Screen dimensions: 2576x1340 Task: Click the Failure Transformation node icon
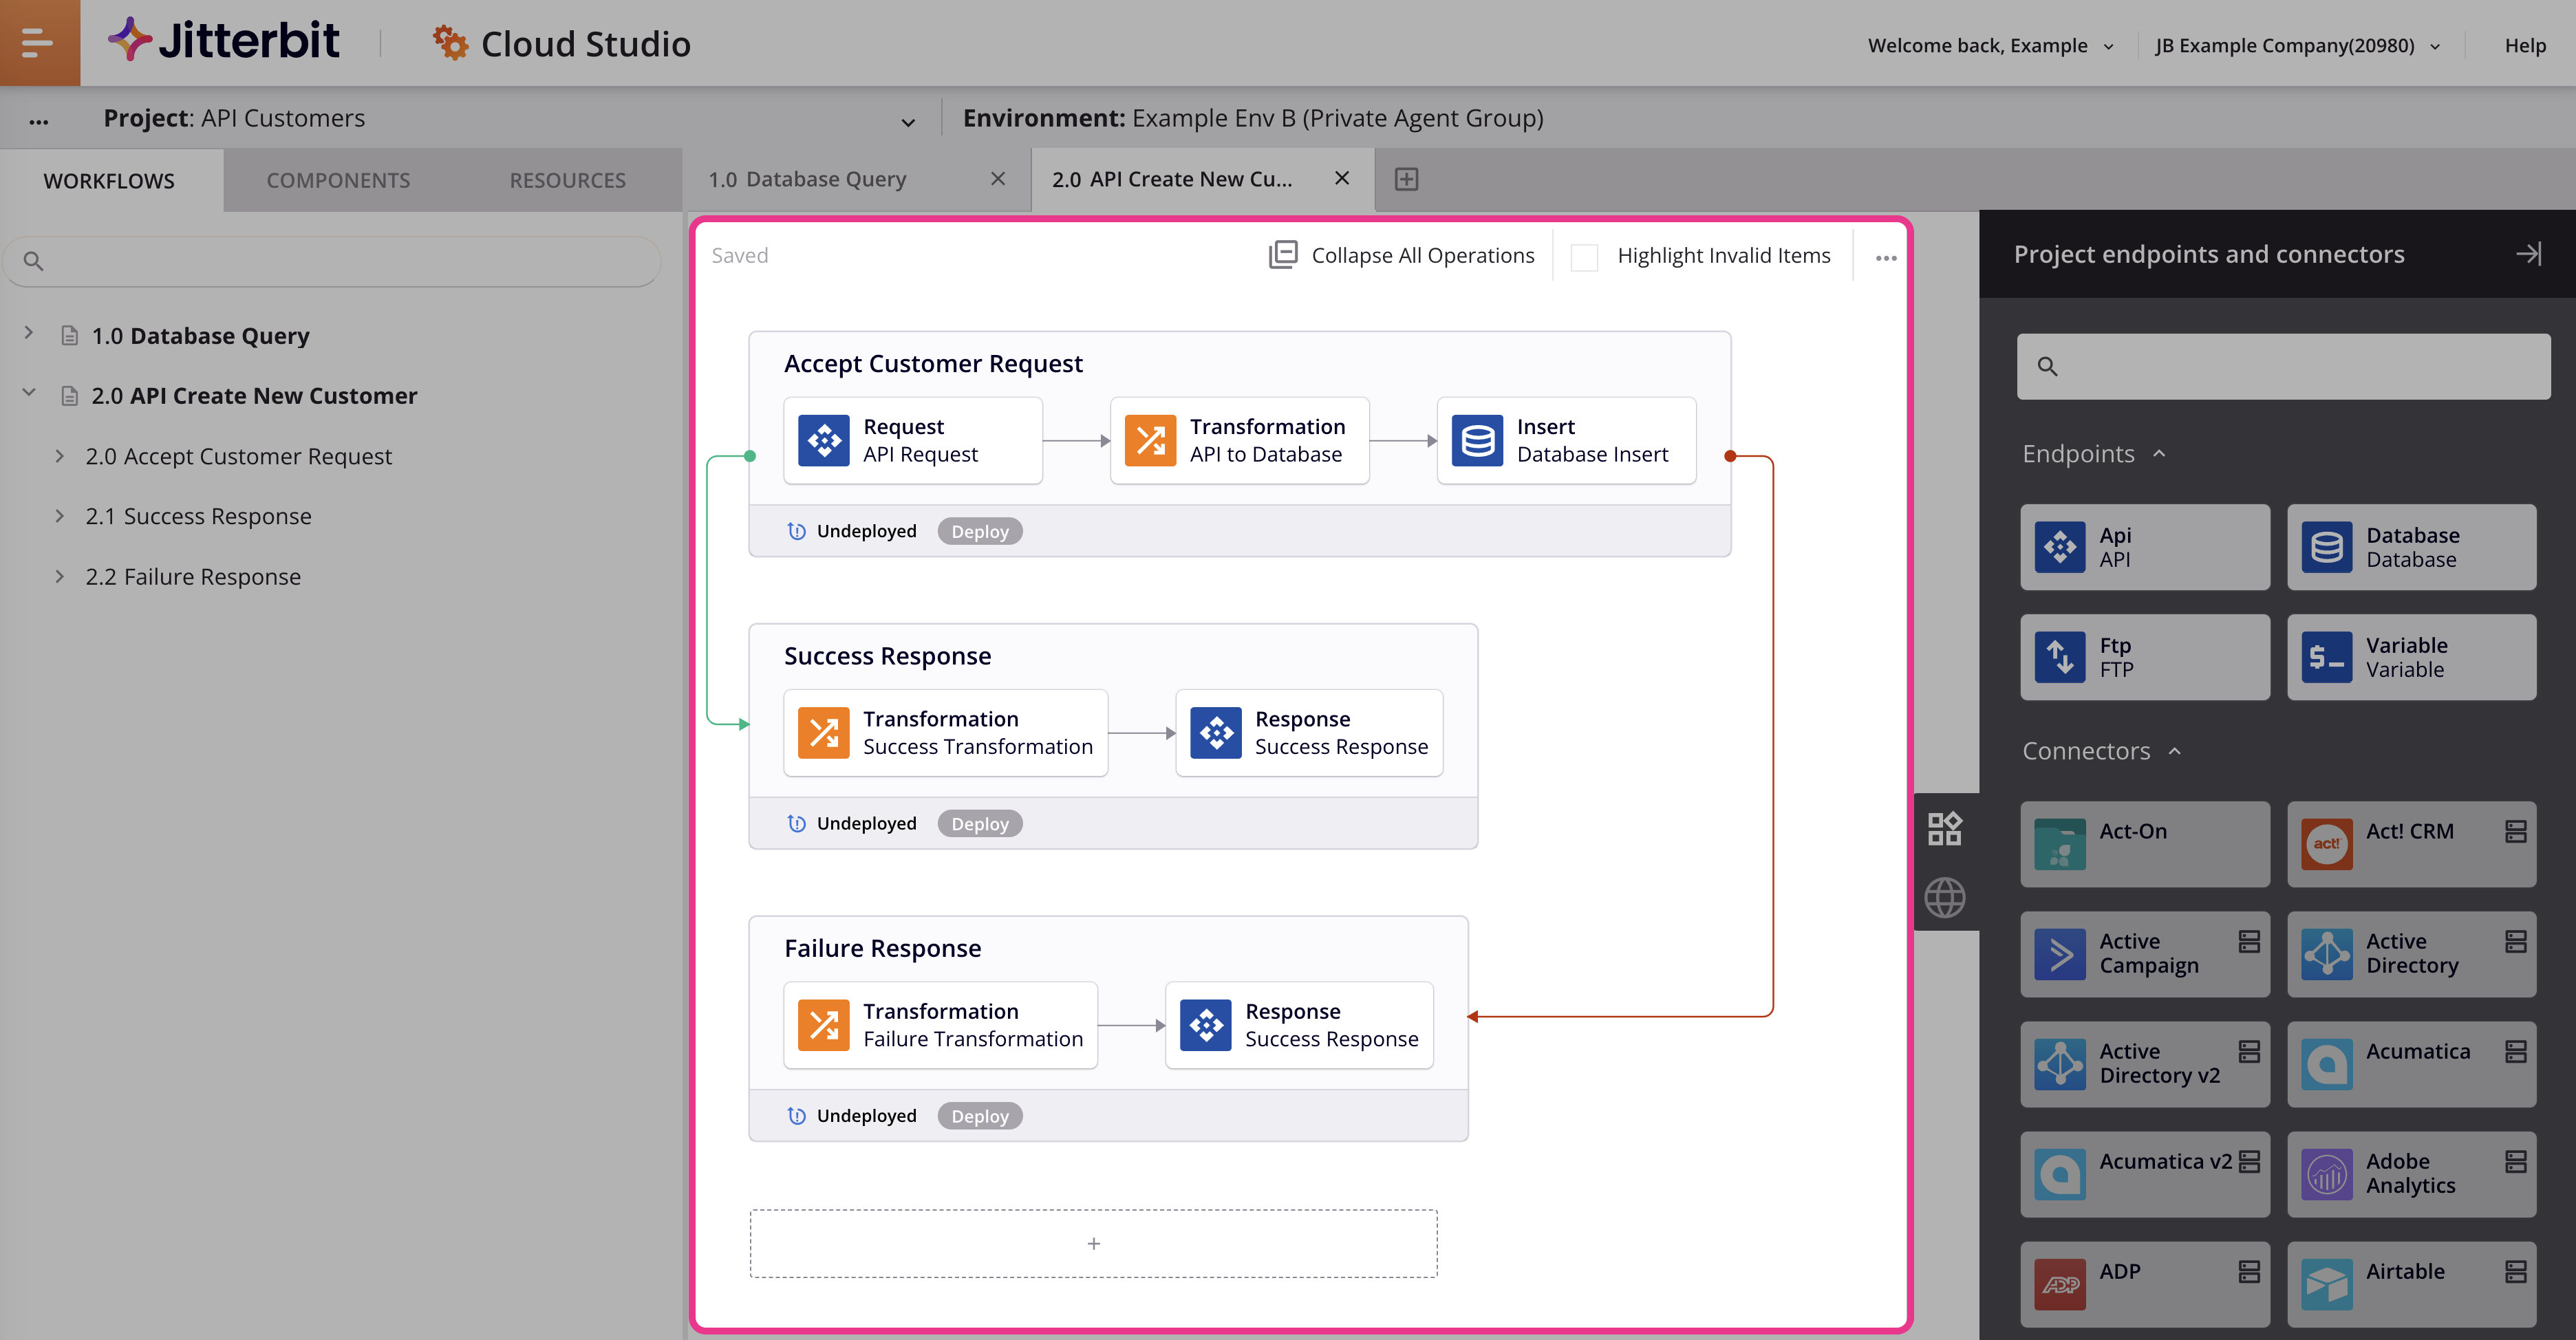(x=824, y=1025)
